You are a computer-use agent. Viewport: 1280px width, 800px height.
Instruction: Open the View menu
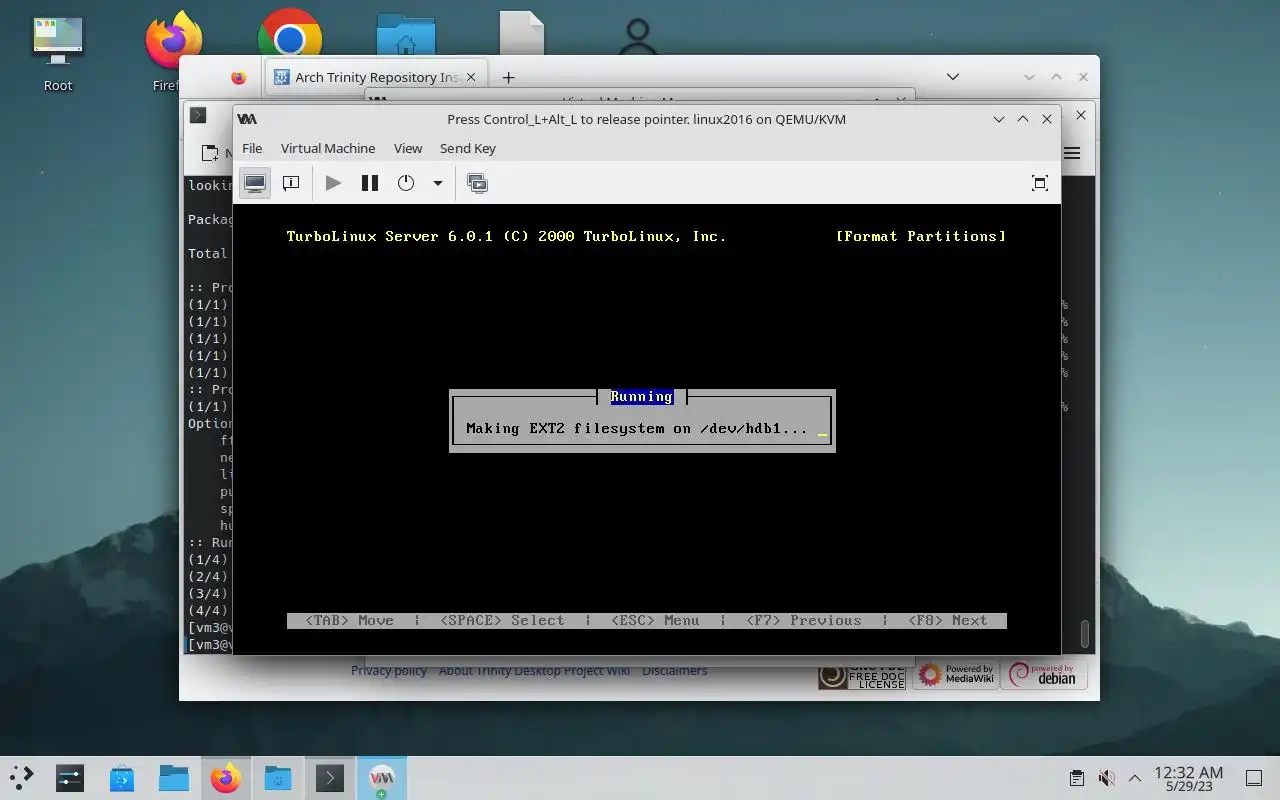point(408,148)
